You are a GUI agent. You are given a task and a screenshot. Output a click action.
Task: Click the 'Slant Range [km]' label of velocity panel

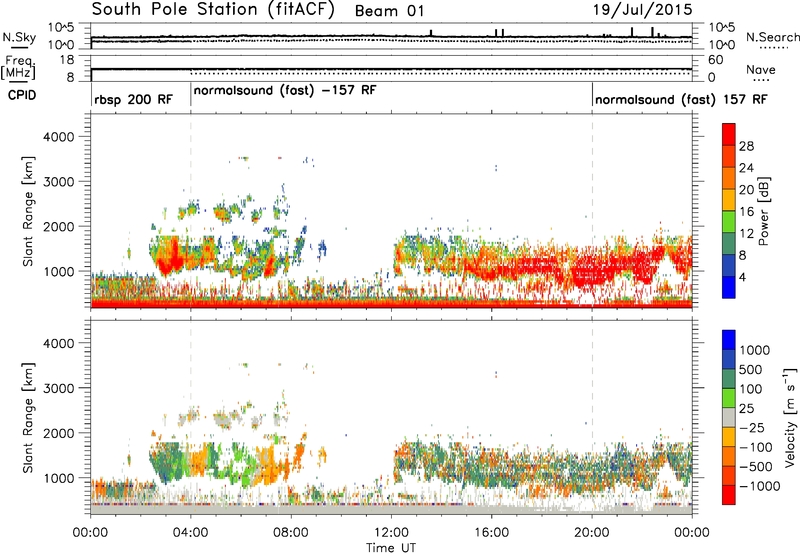pyautogui.click(x=28, y=417)
